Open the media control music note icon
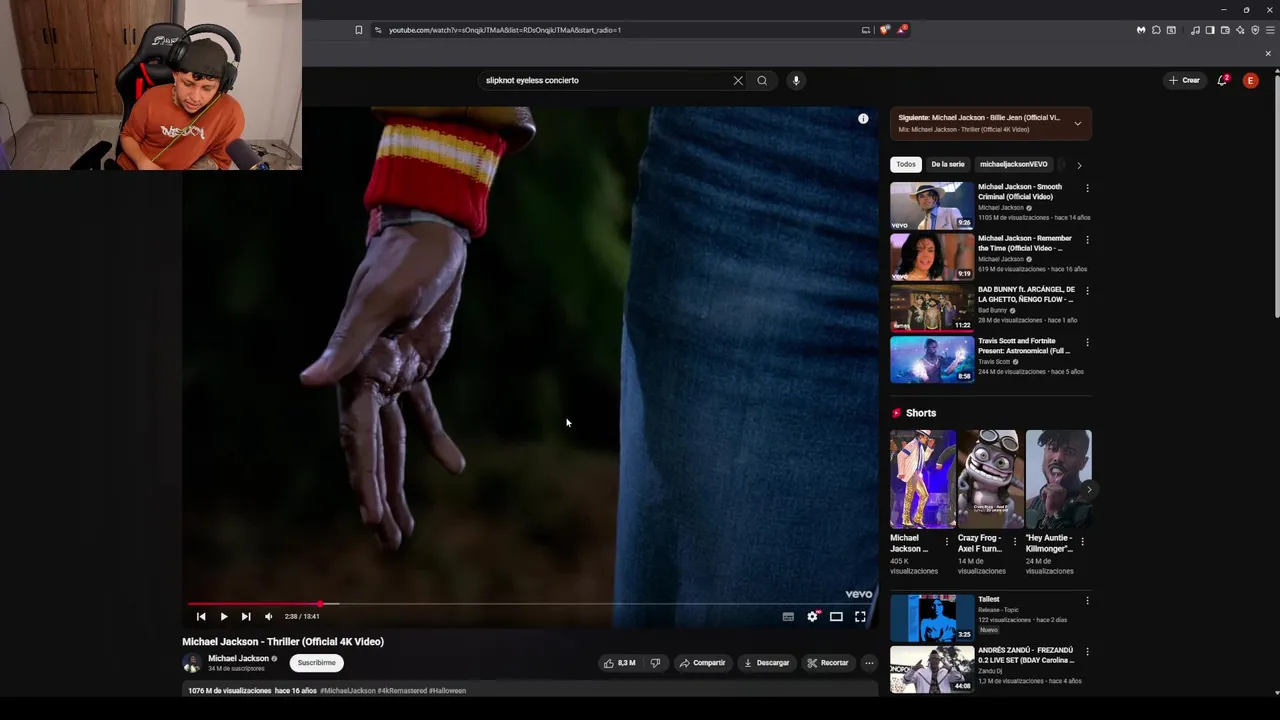The image size is (1280, 720). coord(1195,30)
